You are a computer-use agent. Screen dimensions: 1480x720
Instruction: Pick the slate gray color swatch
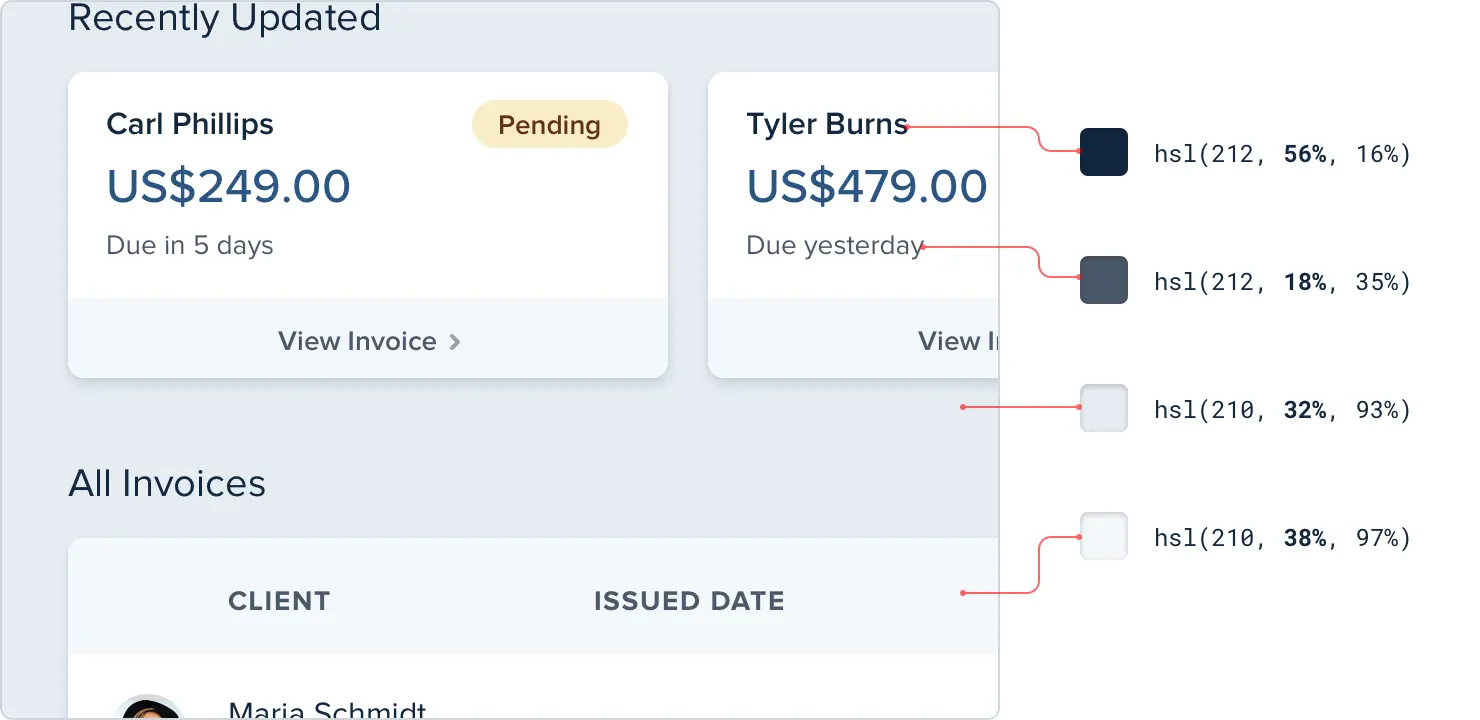pyautogui.click(x=1103, y=280)
